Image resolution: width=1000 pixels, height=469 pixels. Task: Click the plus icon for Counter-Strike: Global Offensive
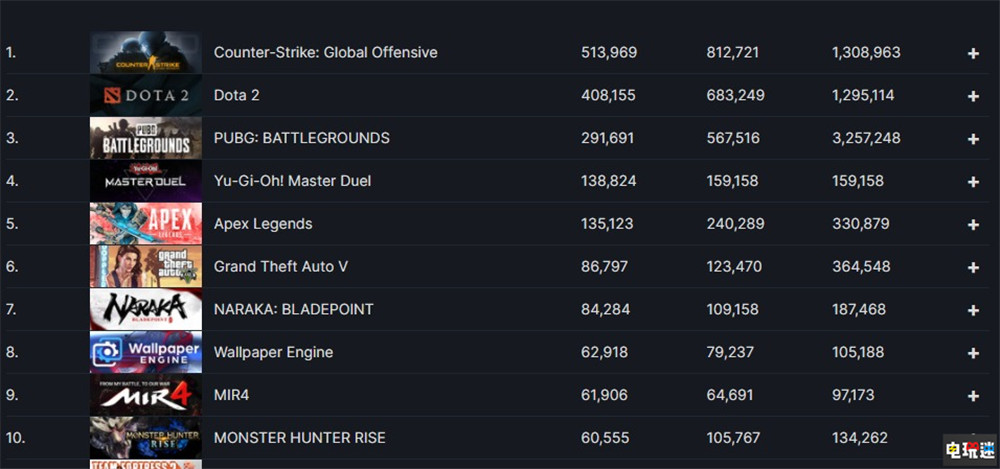click(x=973, y=53)
